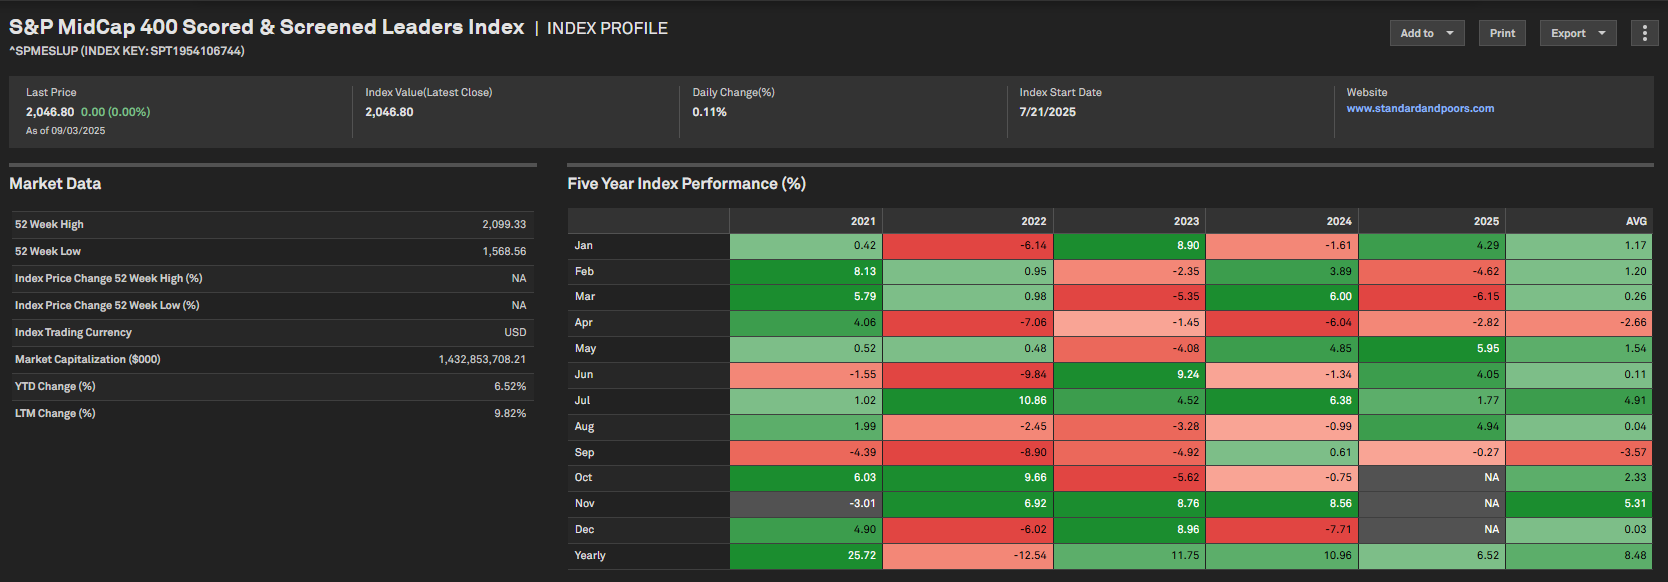
Task: Click the Index Trading Currency value USD
Action: click(x=515, y=333)
